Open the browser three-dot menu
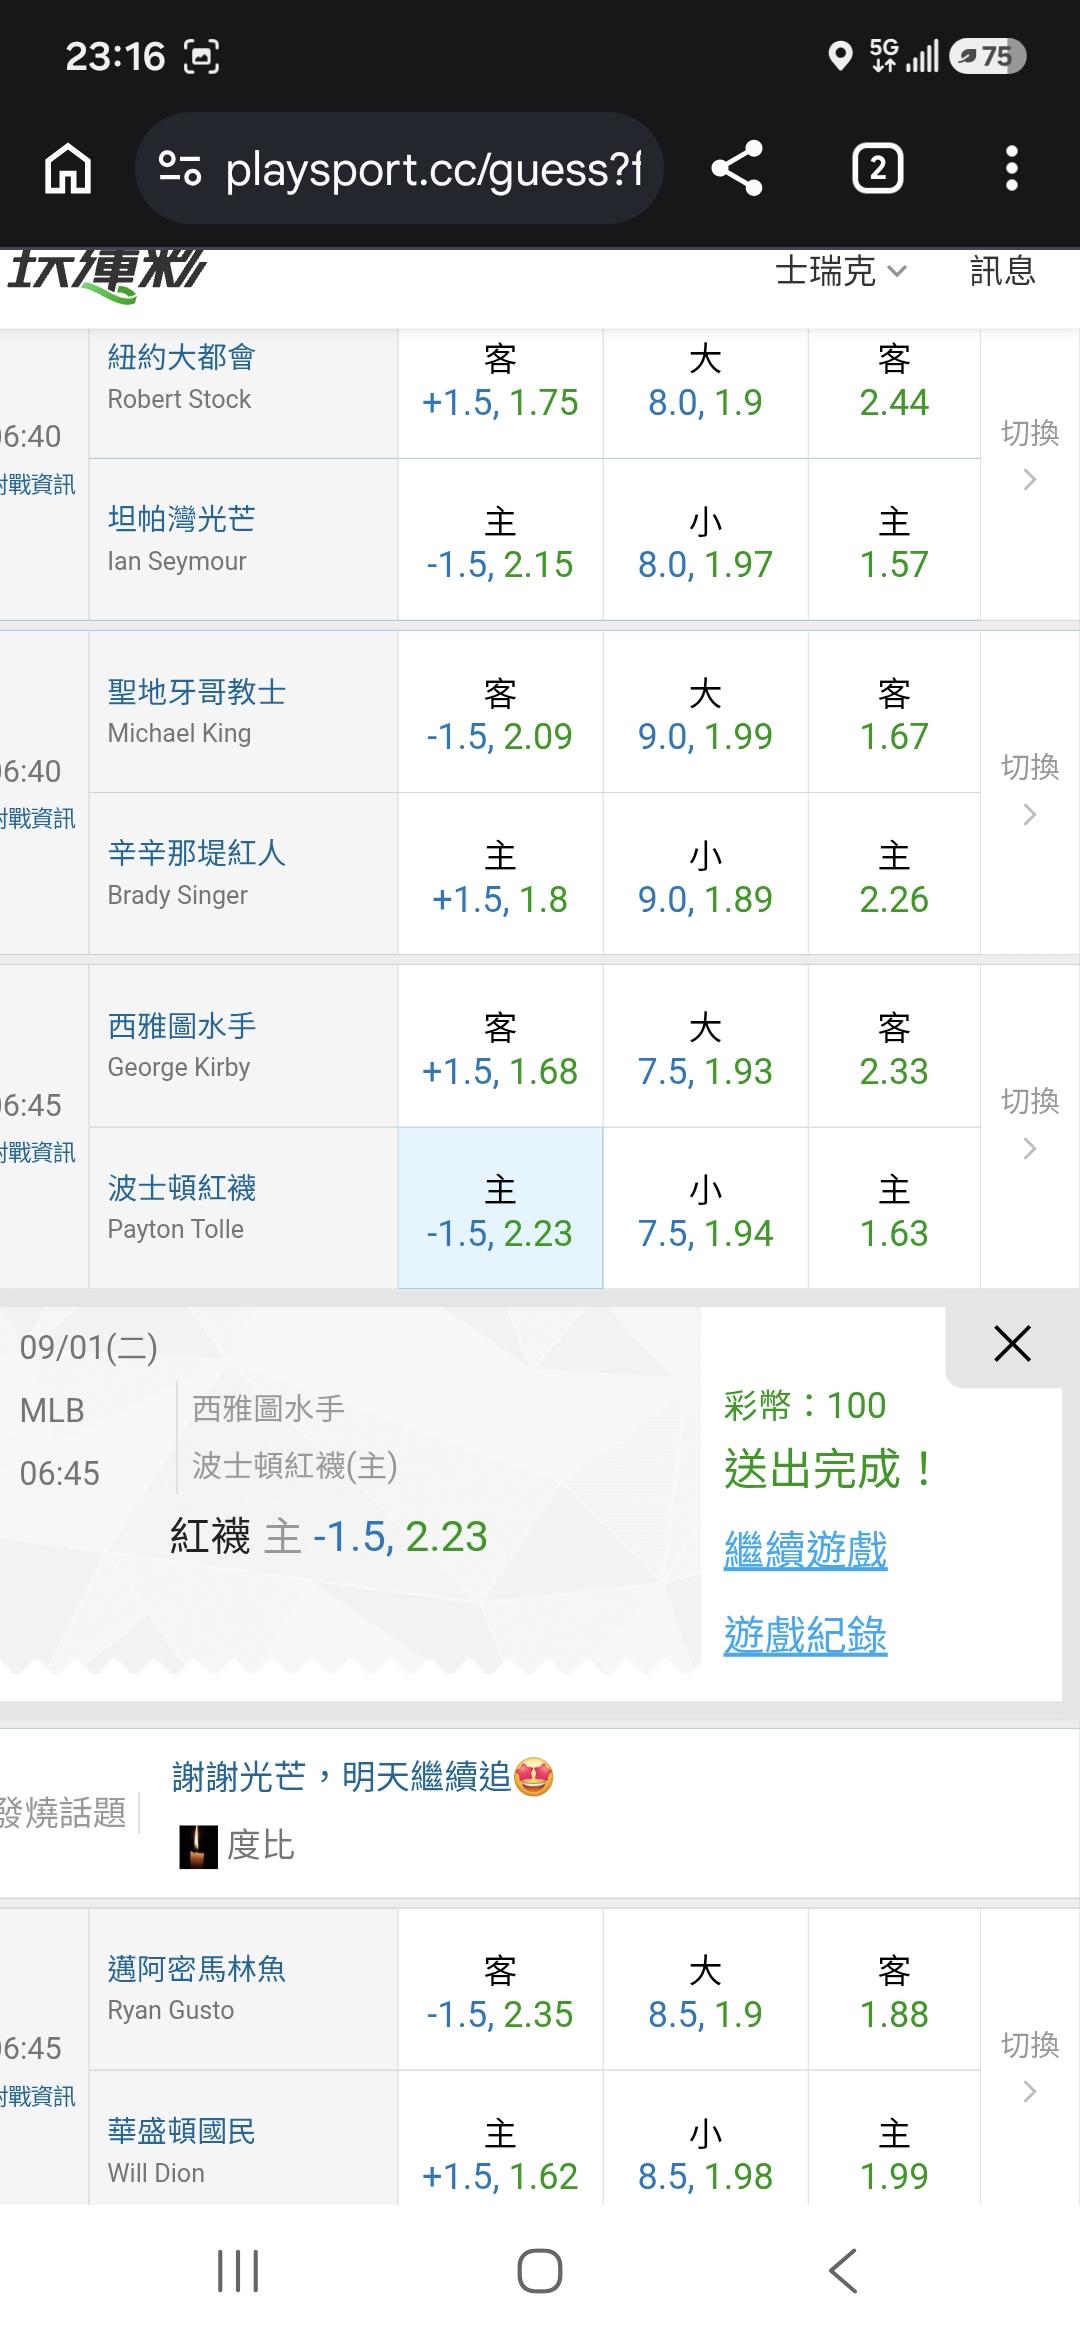 tap(1011, 168)
